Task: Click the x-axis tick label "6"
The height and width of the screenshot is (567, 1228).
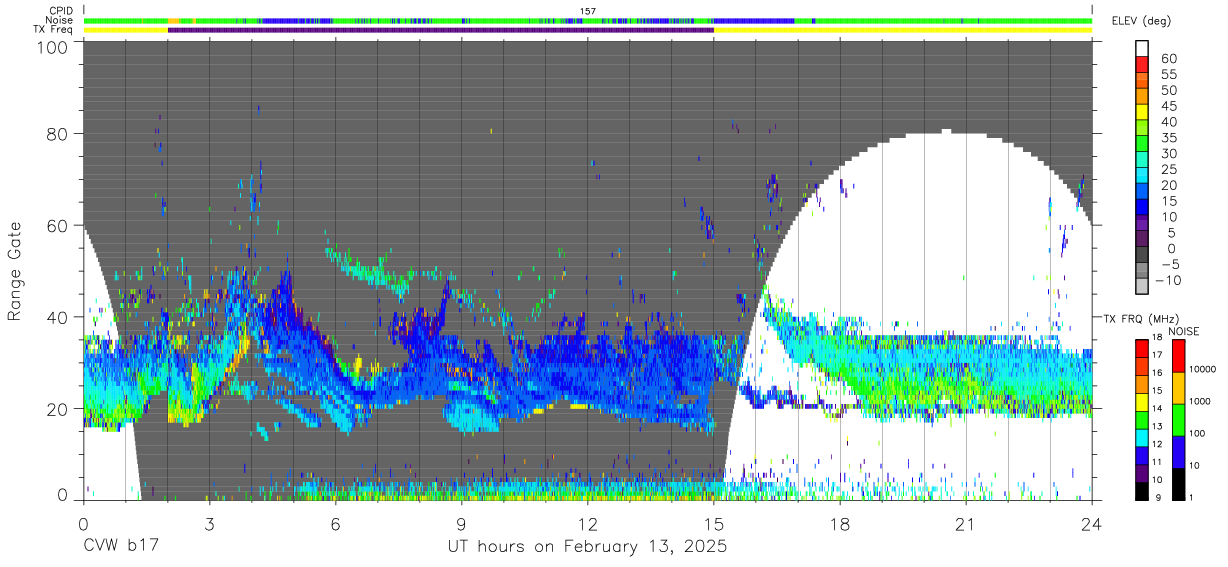Action: (335, 523)
